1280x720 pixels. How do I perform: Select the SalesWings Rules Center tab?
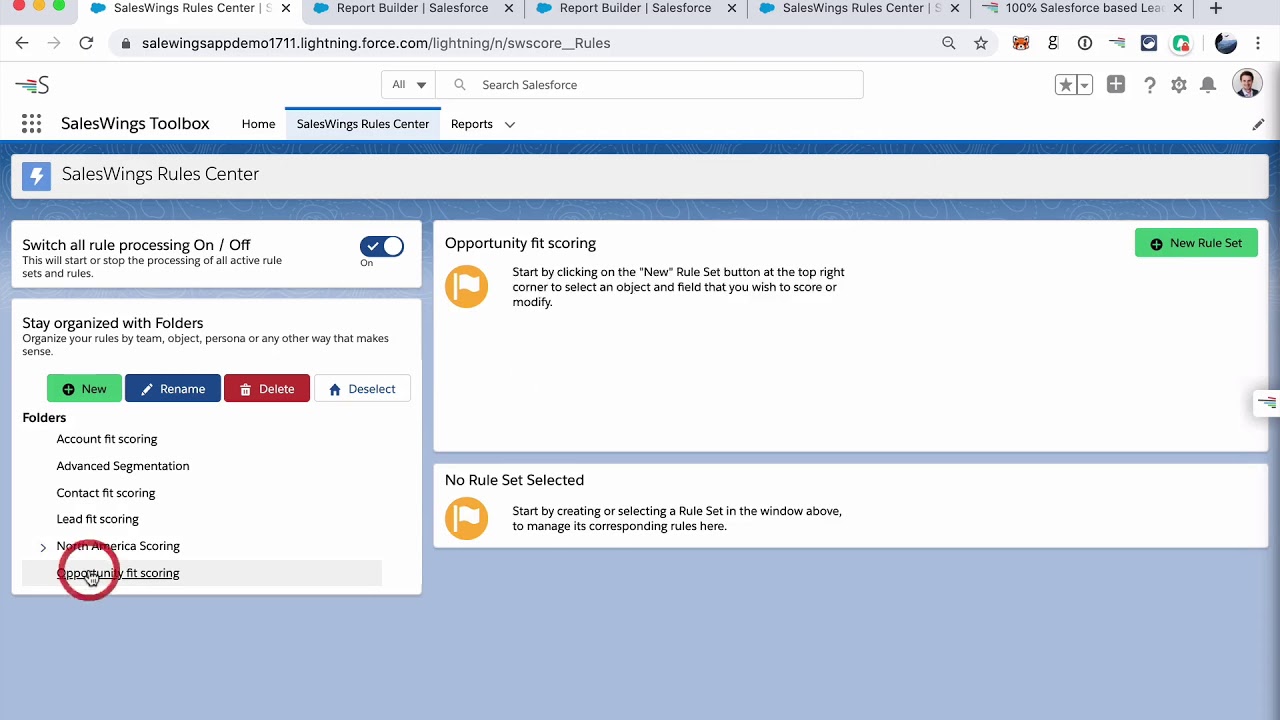(363, 124)
